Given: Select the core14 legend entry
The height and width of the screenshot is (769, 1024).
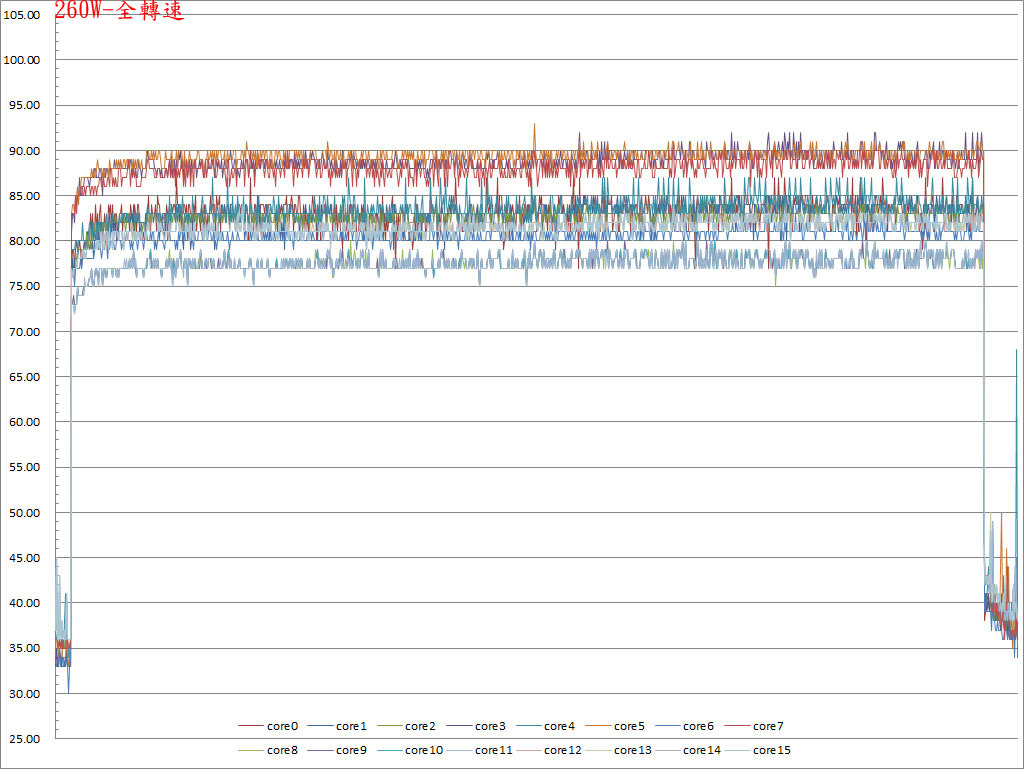Looking at the screenshot, I should (688, 750).
